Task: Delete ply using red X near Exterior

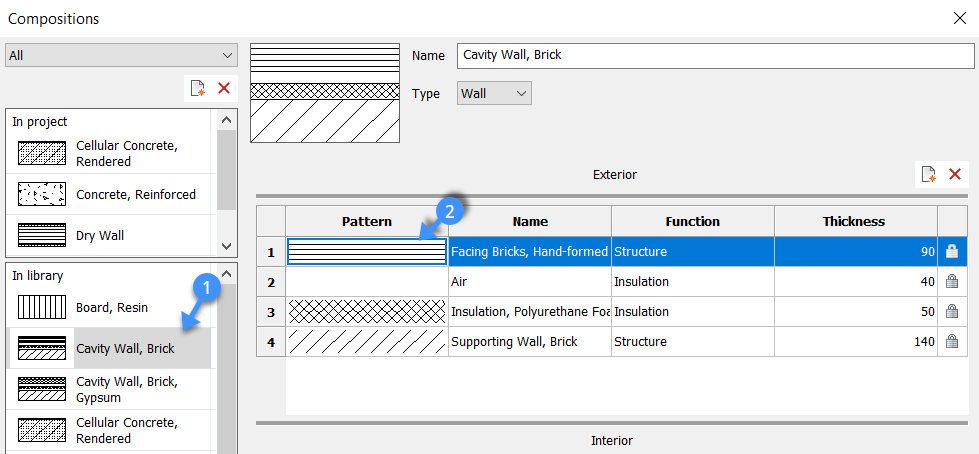Action: coord(955,174)
